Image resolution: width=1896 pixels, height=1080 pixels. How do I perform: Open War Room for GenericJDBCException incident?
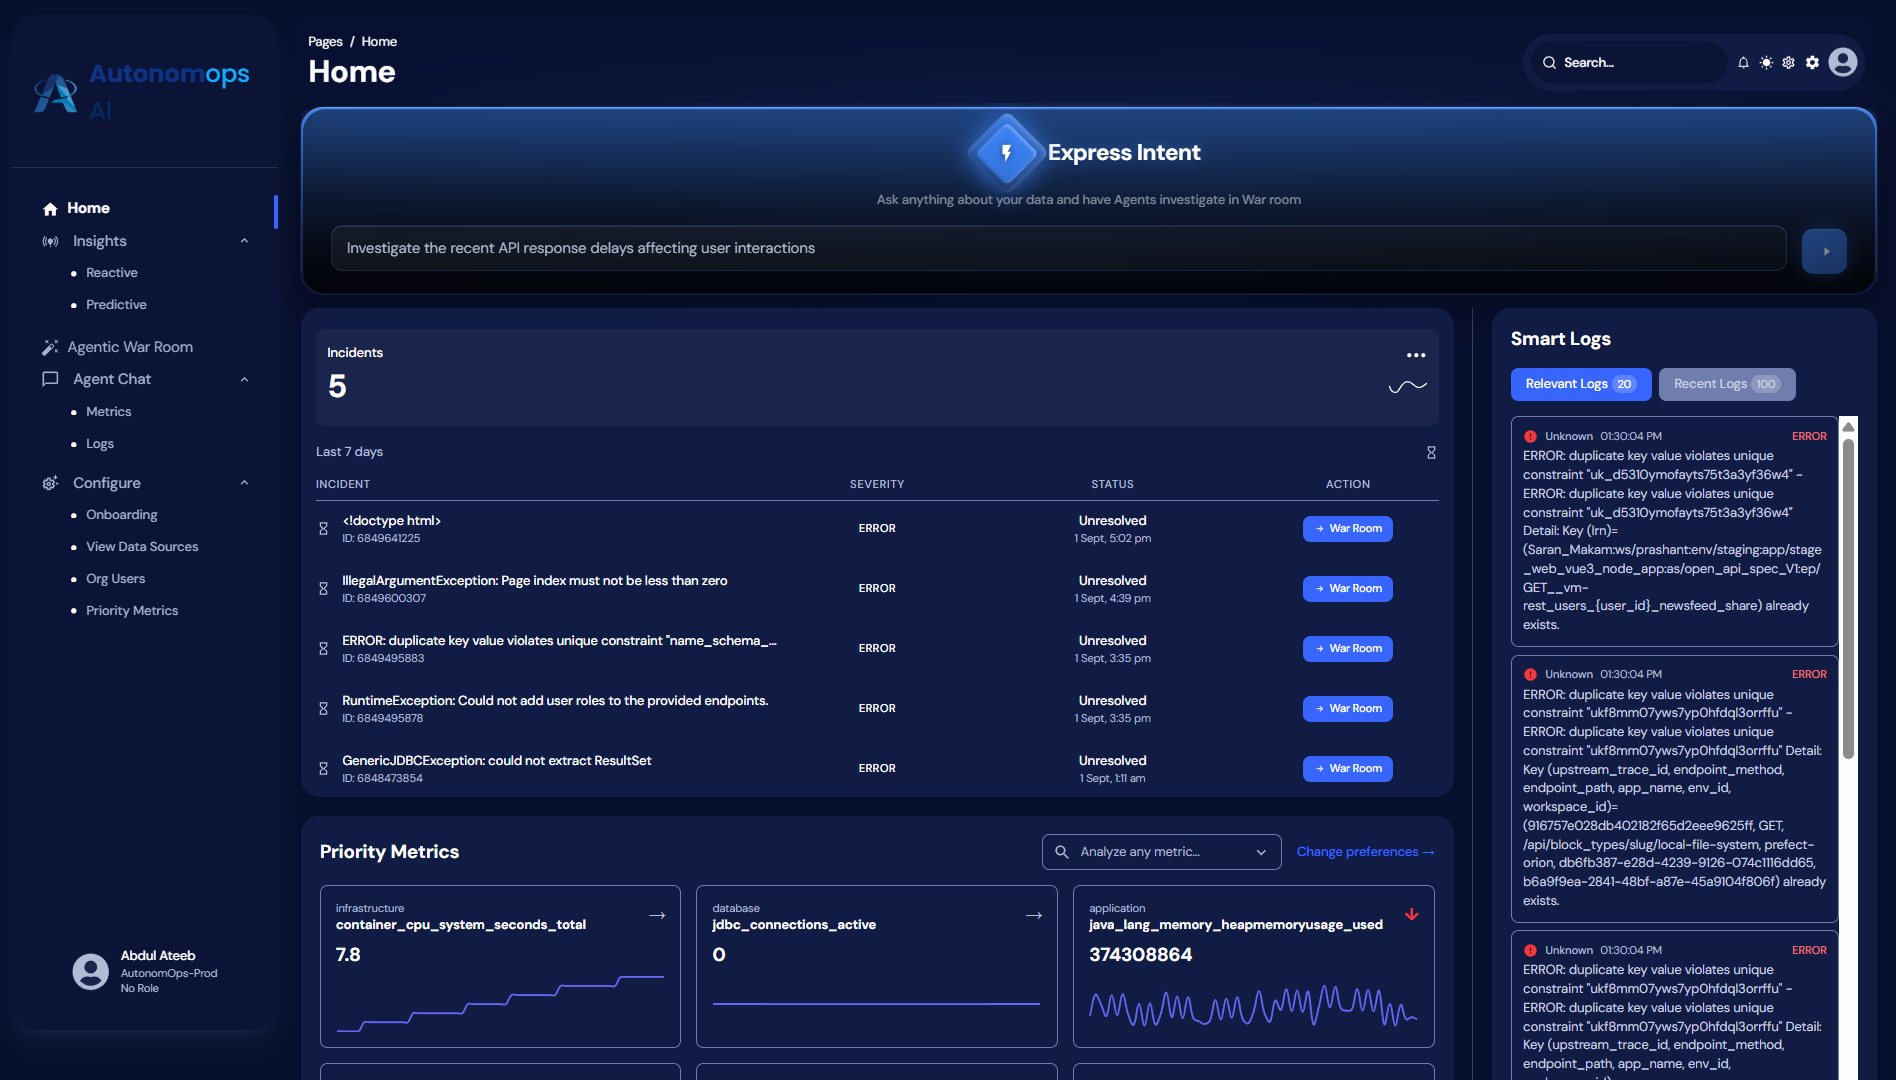coord(1347,769)
